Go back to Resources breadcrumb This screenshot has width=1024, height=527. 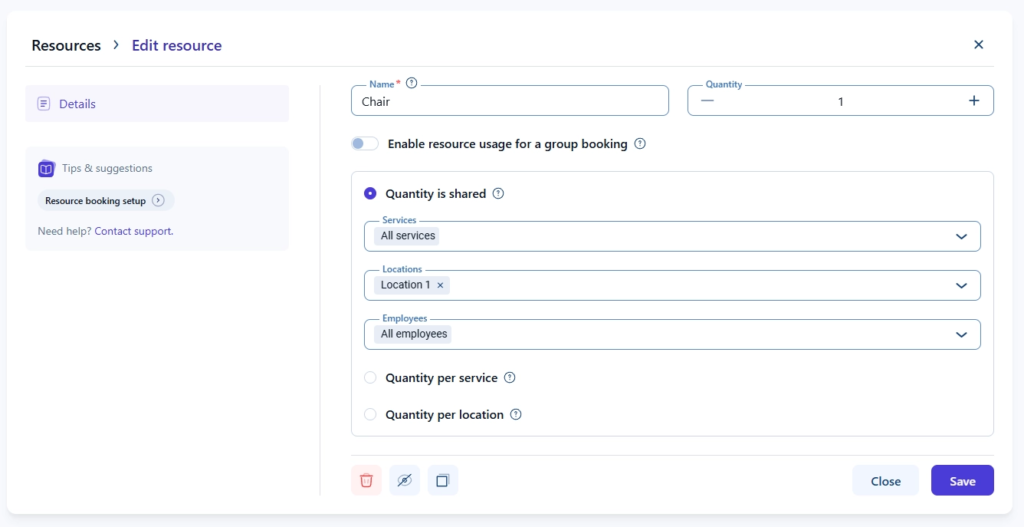click(x=66, y=45)
